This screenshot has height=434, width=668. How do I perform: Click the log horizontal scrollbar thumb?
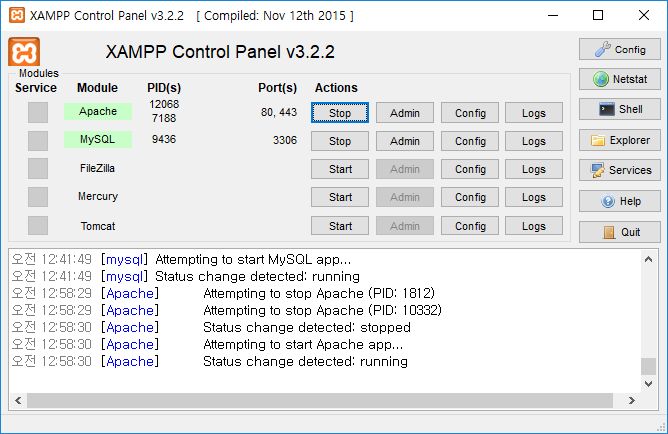(320, 400)
